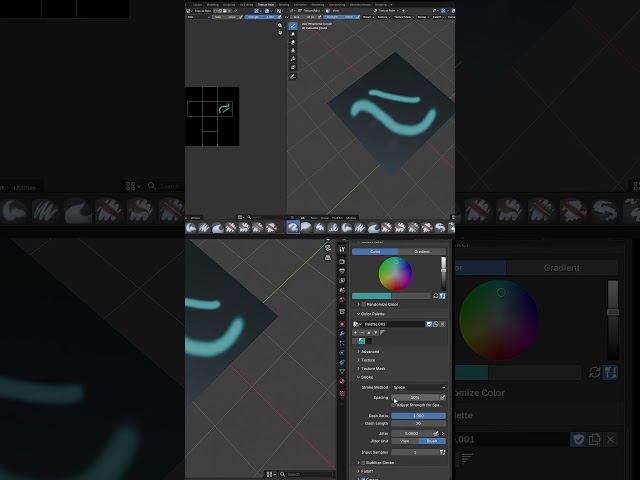Open the Texture properties checker tab icon

(x=342, y=393)
